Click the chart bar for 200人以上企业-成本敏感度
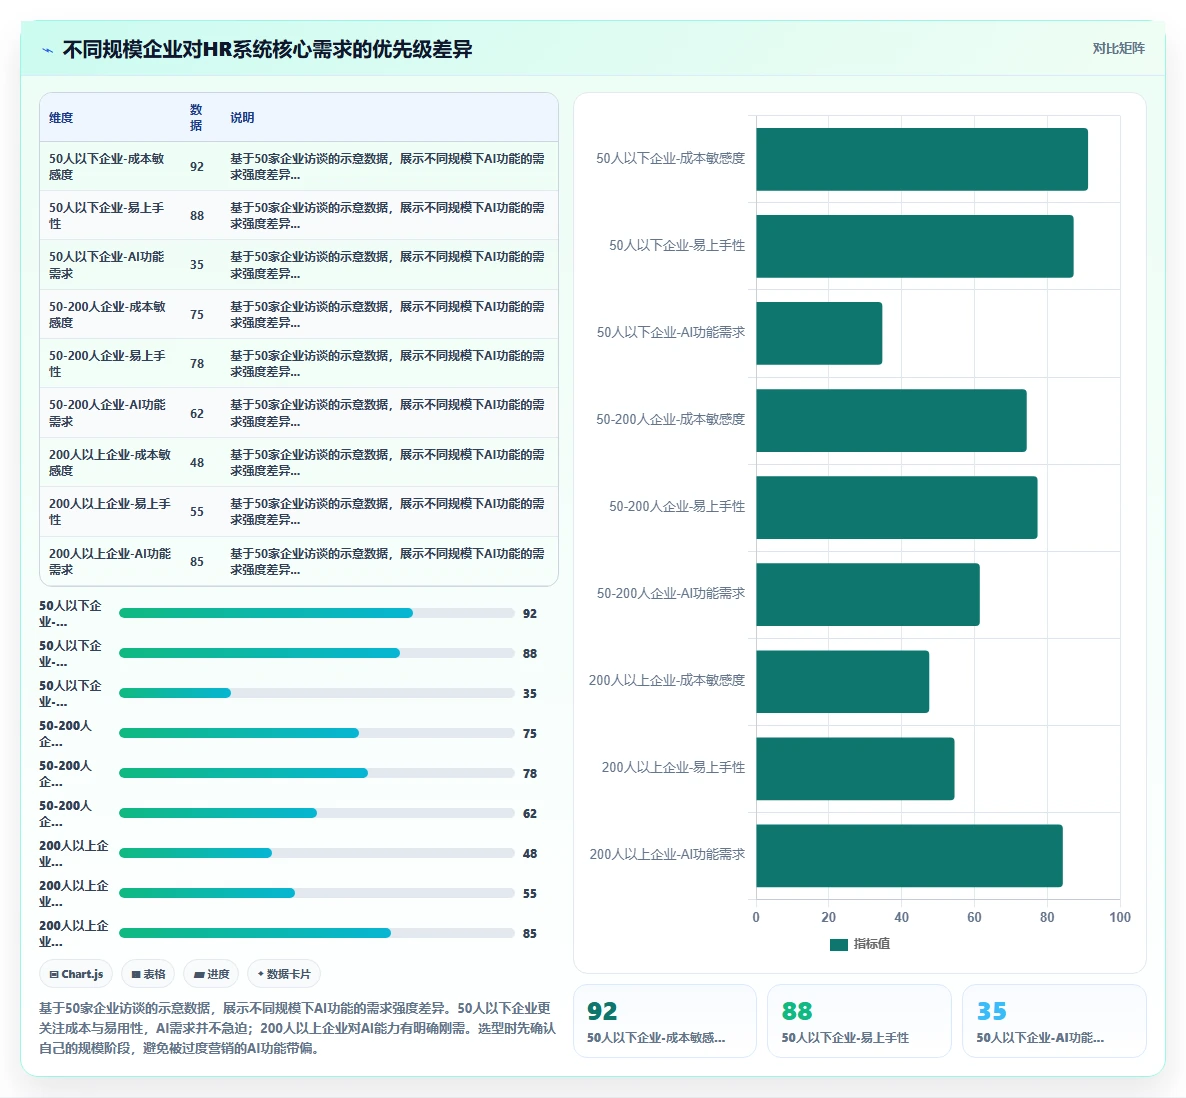Screen dimensions: 1186x1098 [843, 681]
